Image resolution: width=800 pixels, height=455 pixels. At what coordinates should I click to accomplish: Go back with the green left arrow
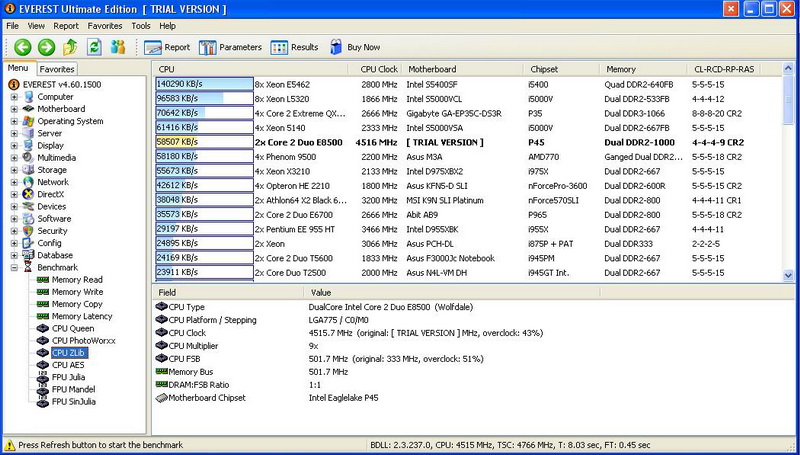(22, 47)
